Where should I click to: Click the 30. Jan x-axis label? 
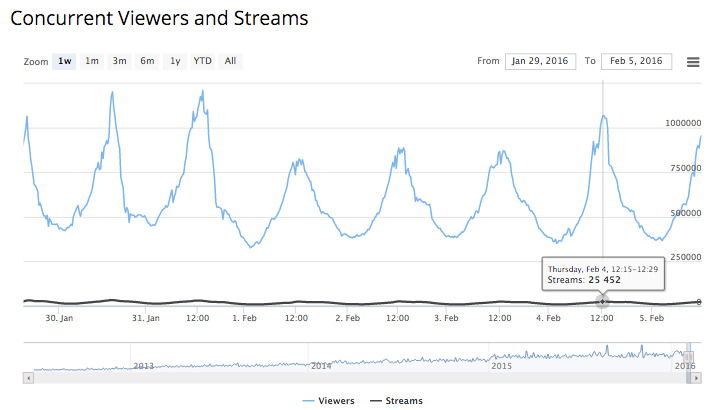[x=59, y=318]
